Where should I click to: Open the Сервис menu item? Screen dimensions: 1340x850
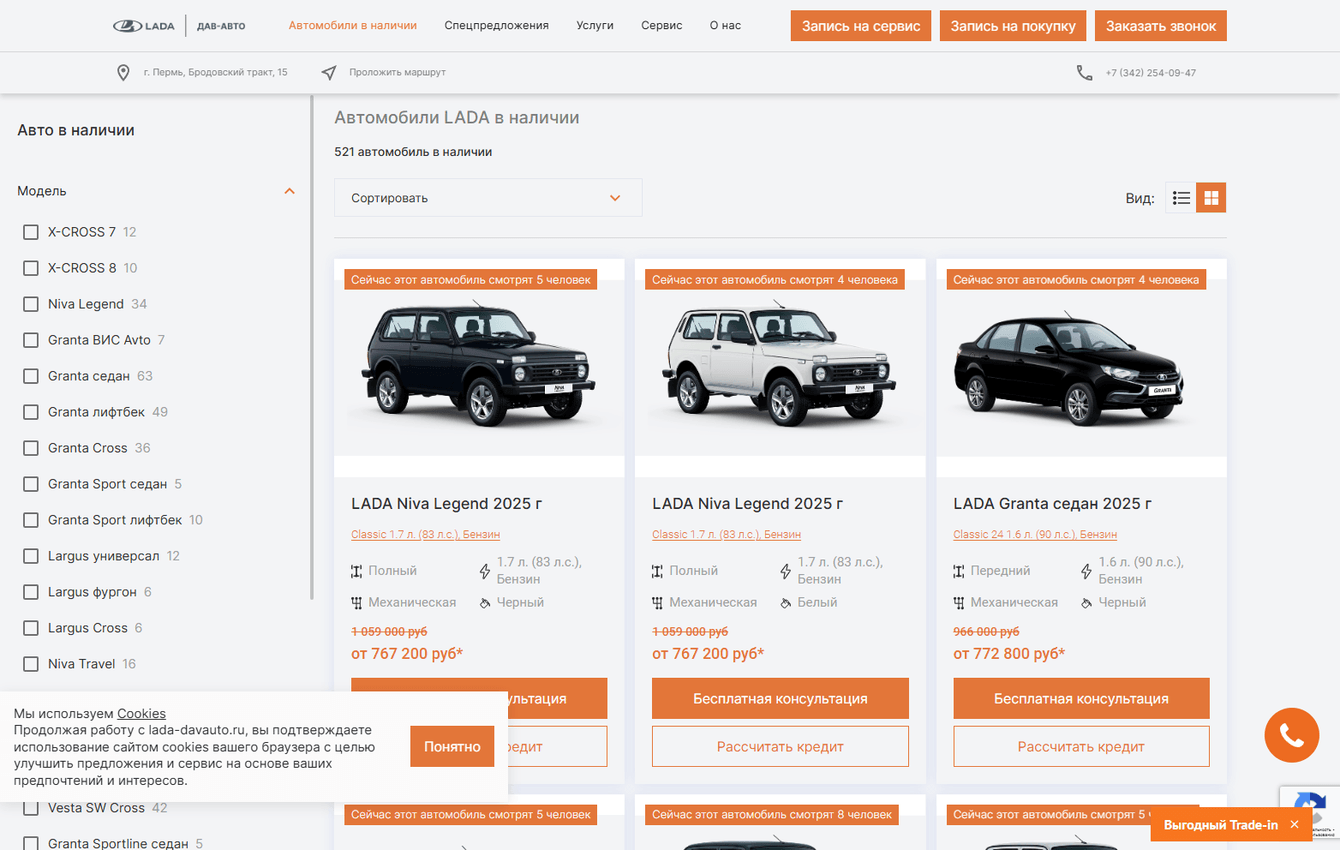coord(662,26)
